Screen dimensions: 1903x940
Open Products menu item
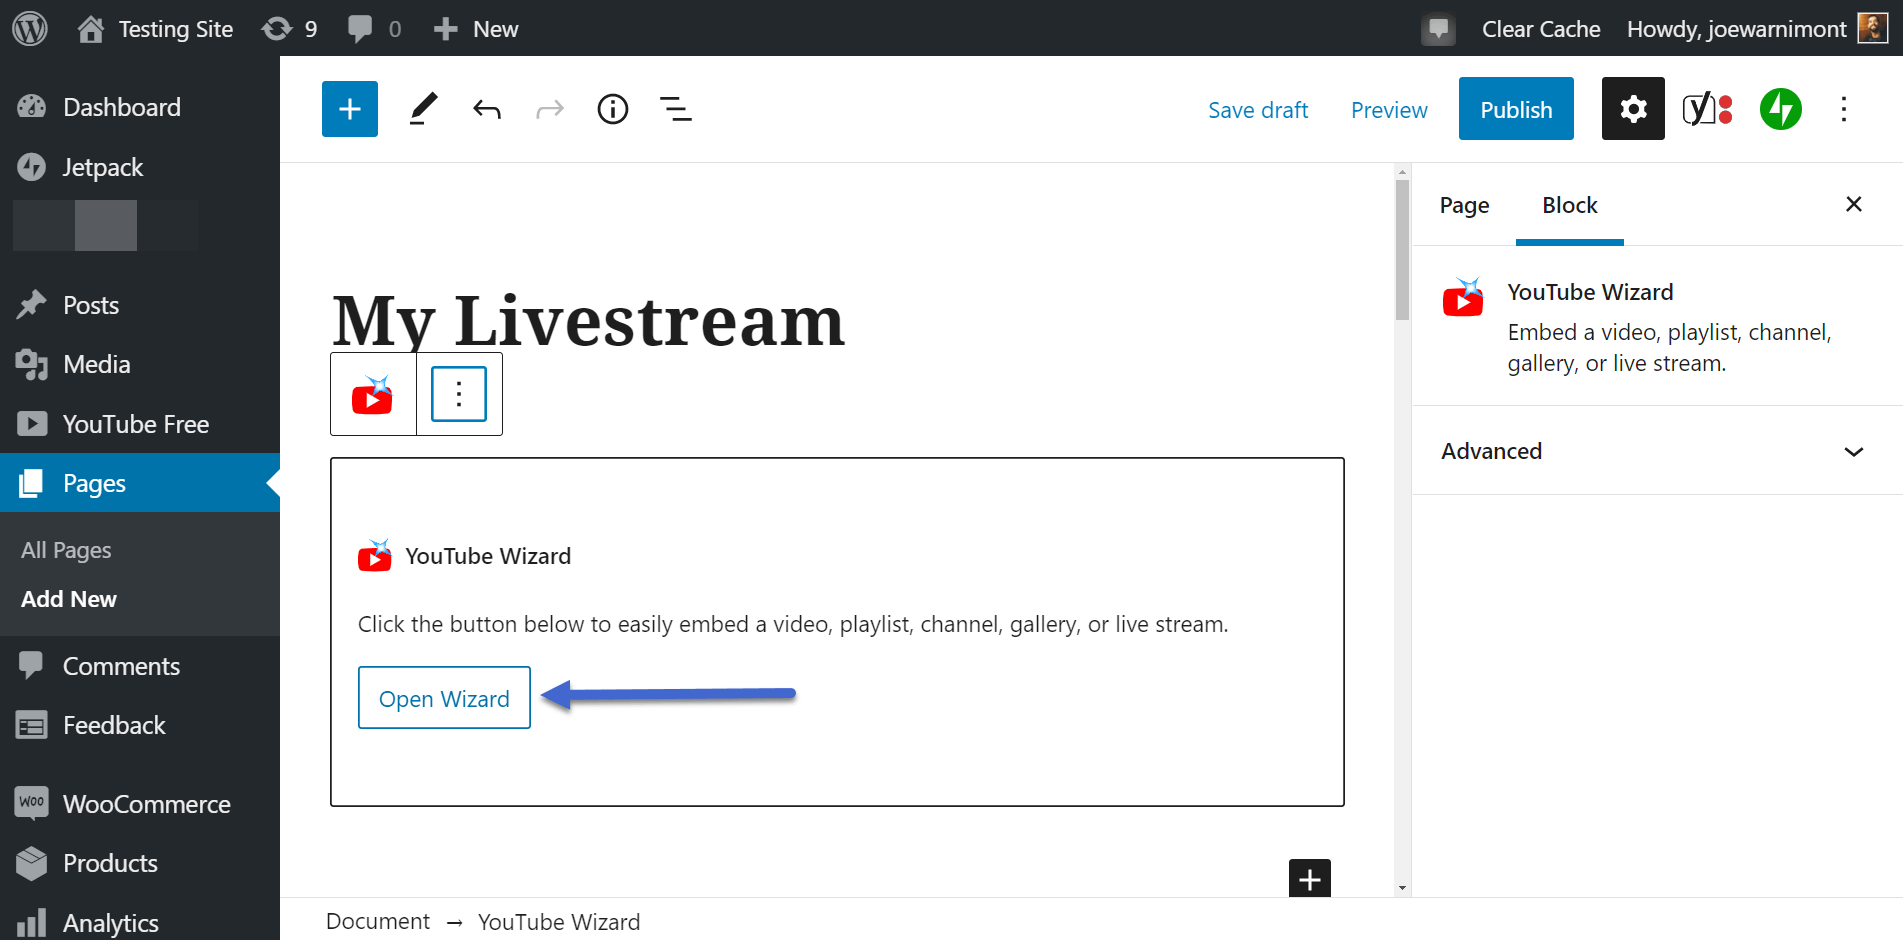coord(140,863)
